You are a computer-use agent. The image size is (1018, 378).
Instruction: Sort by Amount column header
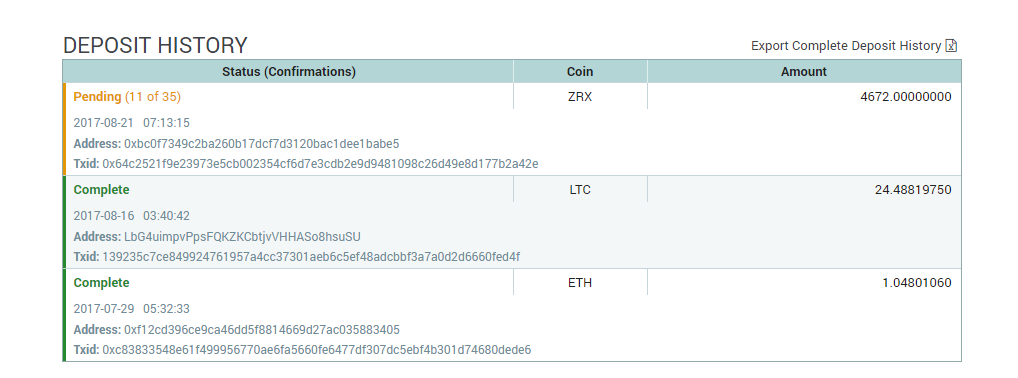coord(804,71)
